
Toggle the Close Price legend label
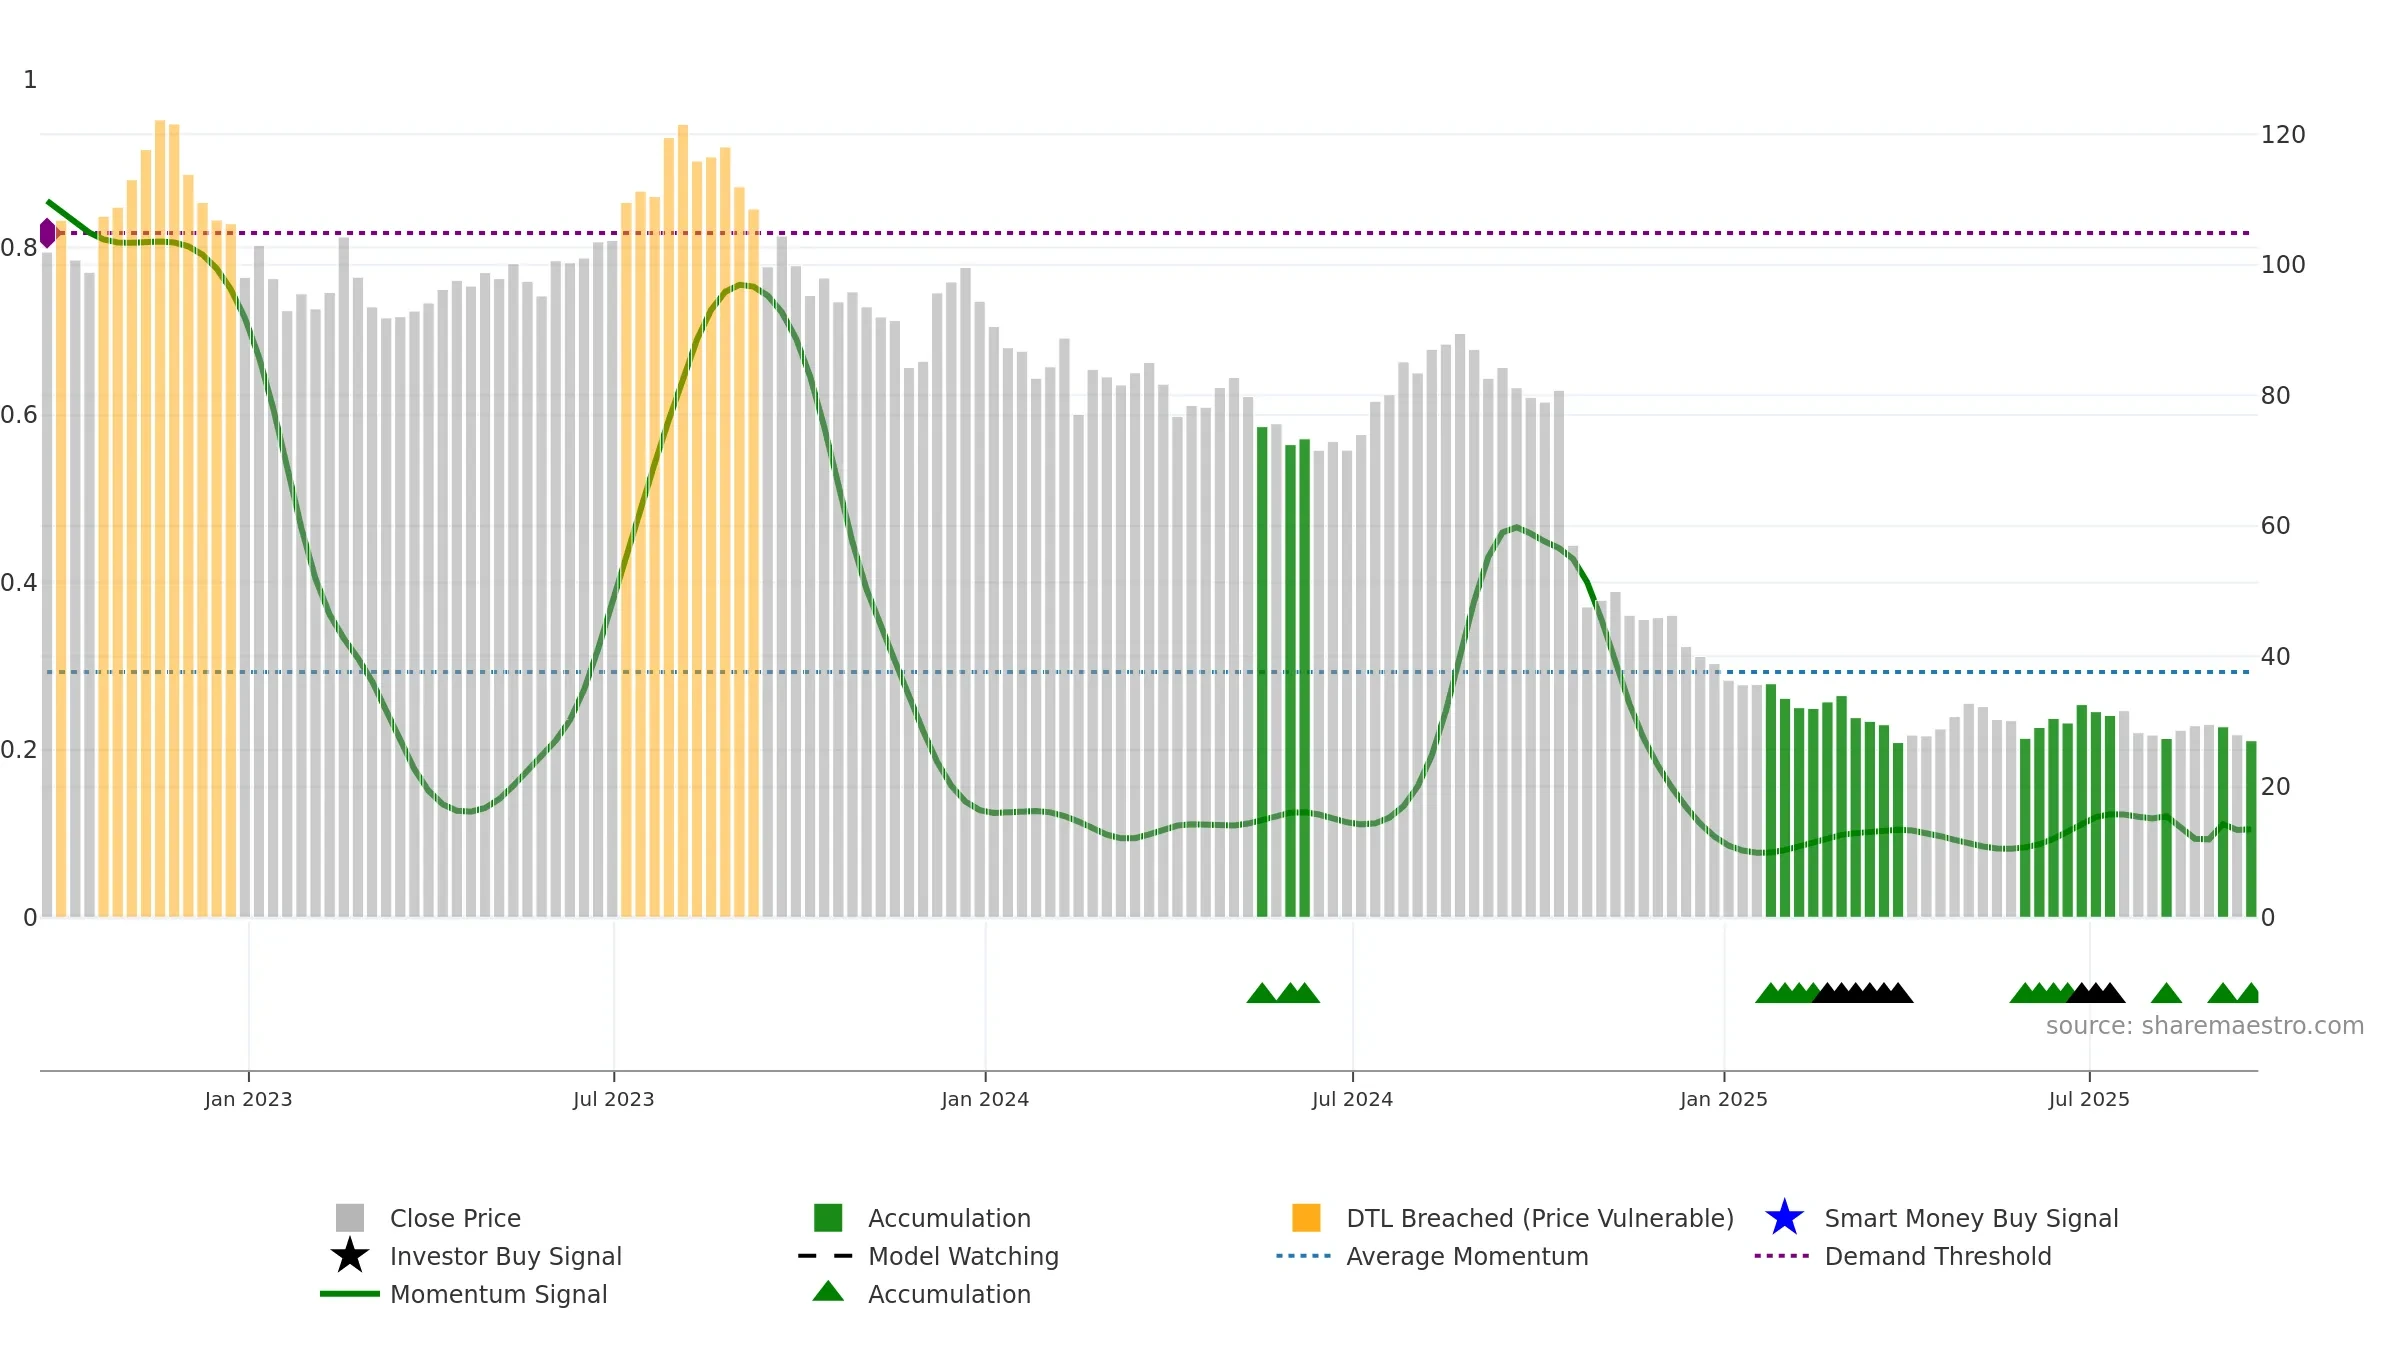455,1218
